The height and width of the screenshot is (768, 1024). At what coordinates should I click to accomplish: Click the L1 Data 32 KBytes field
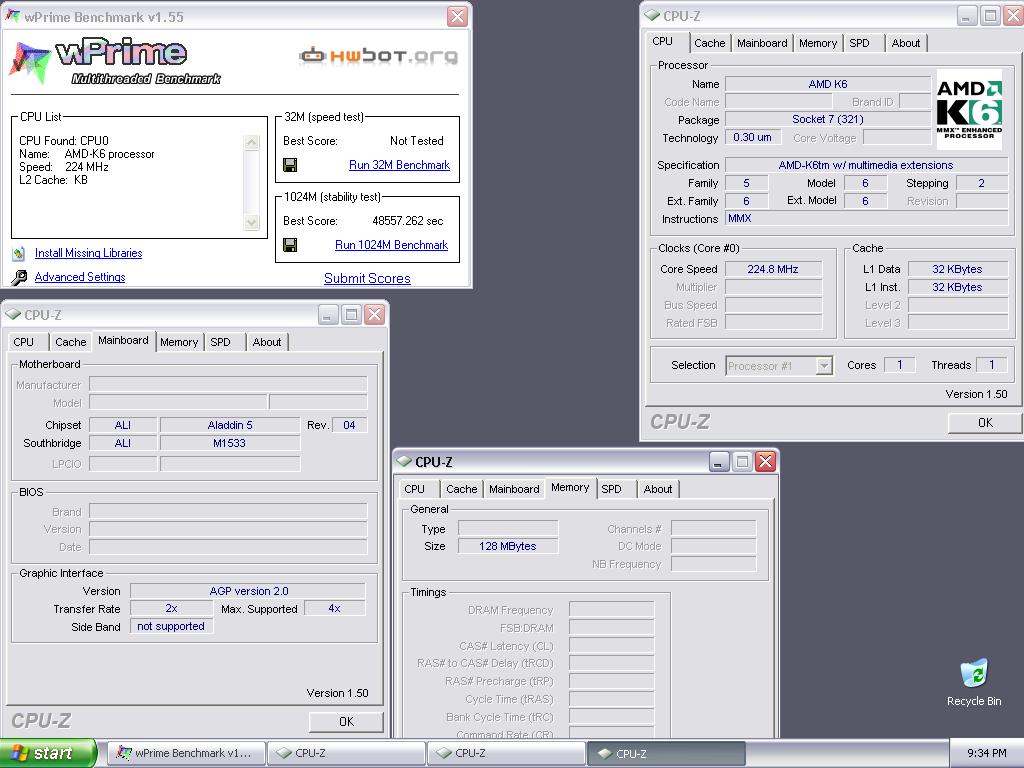click(957, 269)
